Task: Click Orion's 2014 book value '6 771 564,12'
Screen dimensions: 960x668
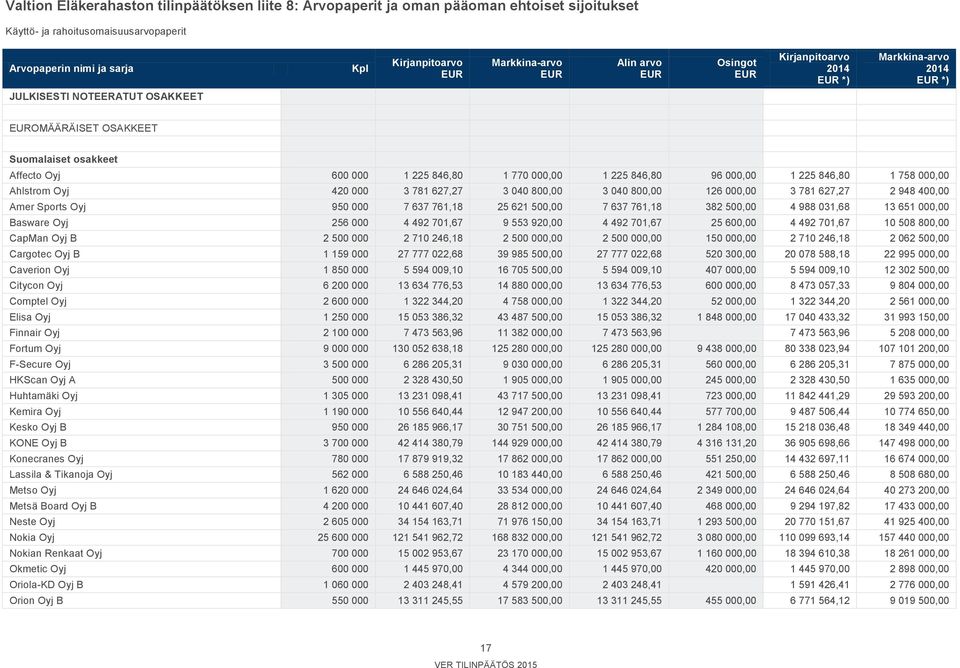Action: click(820, 601)
